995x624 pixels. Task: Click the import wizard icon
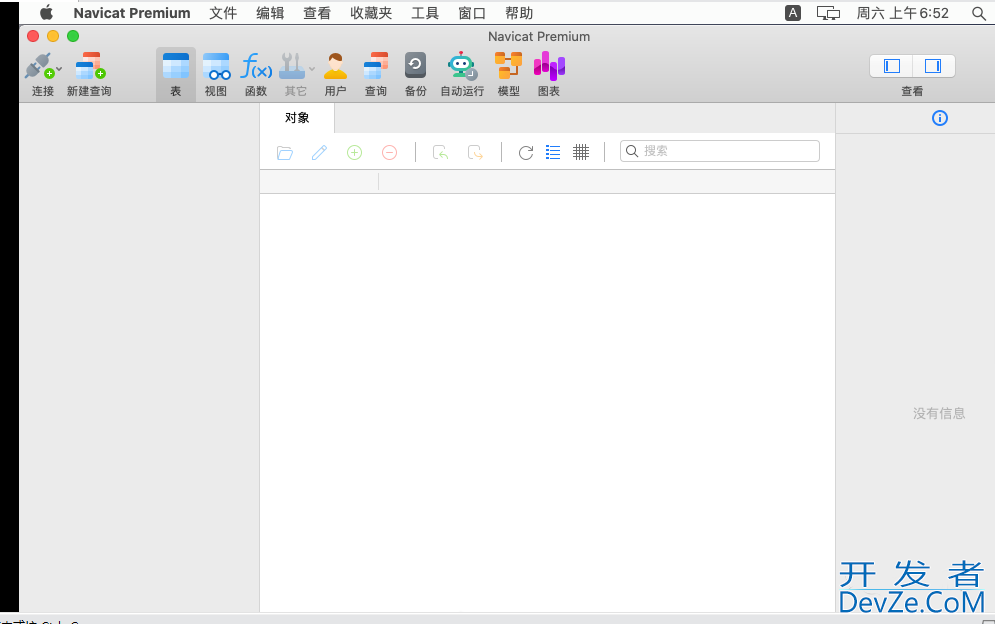tap(440, 152)
